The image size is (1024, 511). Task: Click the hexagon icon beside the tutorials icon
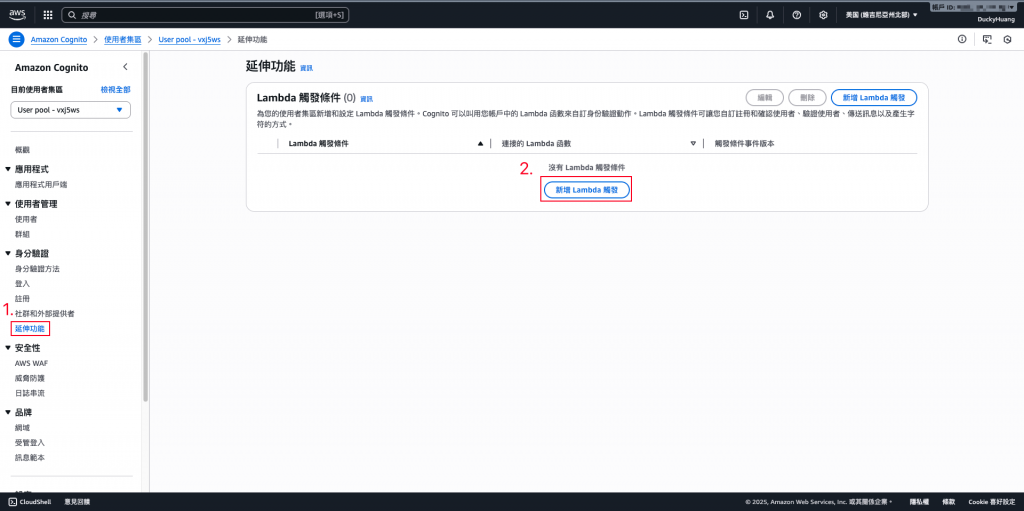pyautogui.click(x=1008, y=39)
